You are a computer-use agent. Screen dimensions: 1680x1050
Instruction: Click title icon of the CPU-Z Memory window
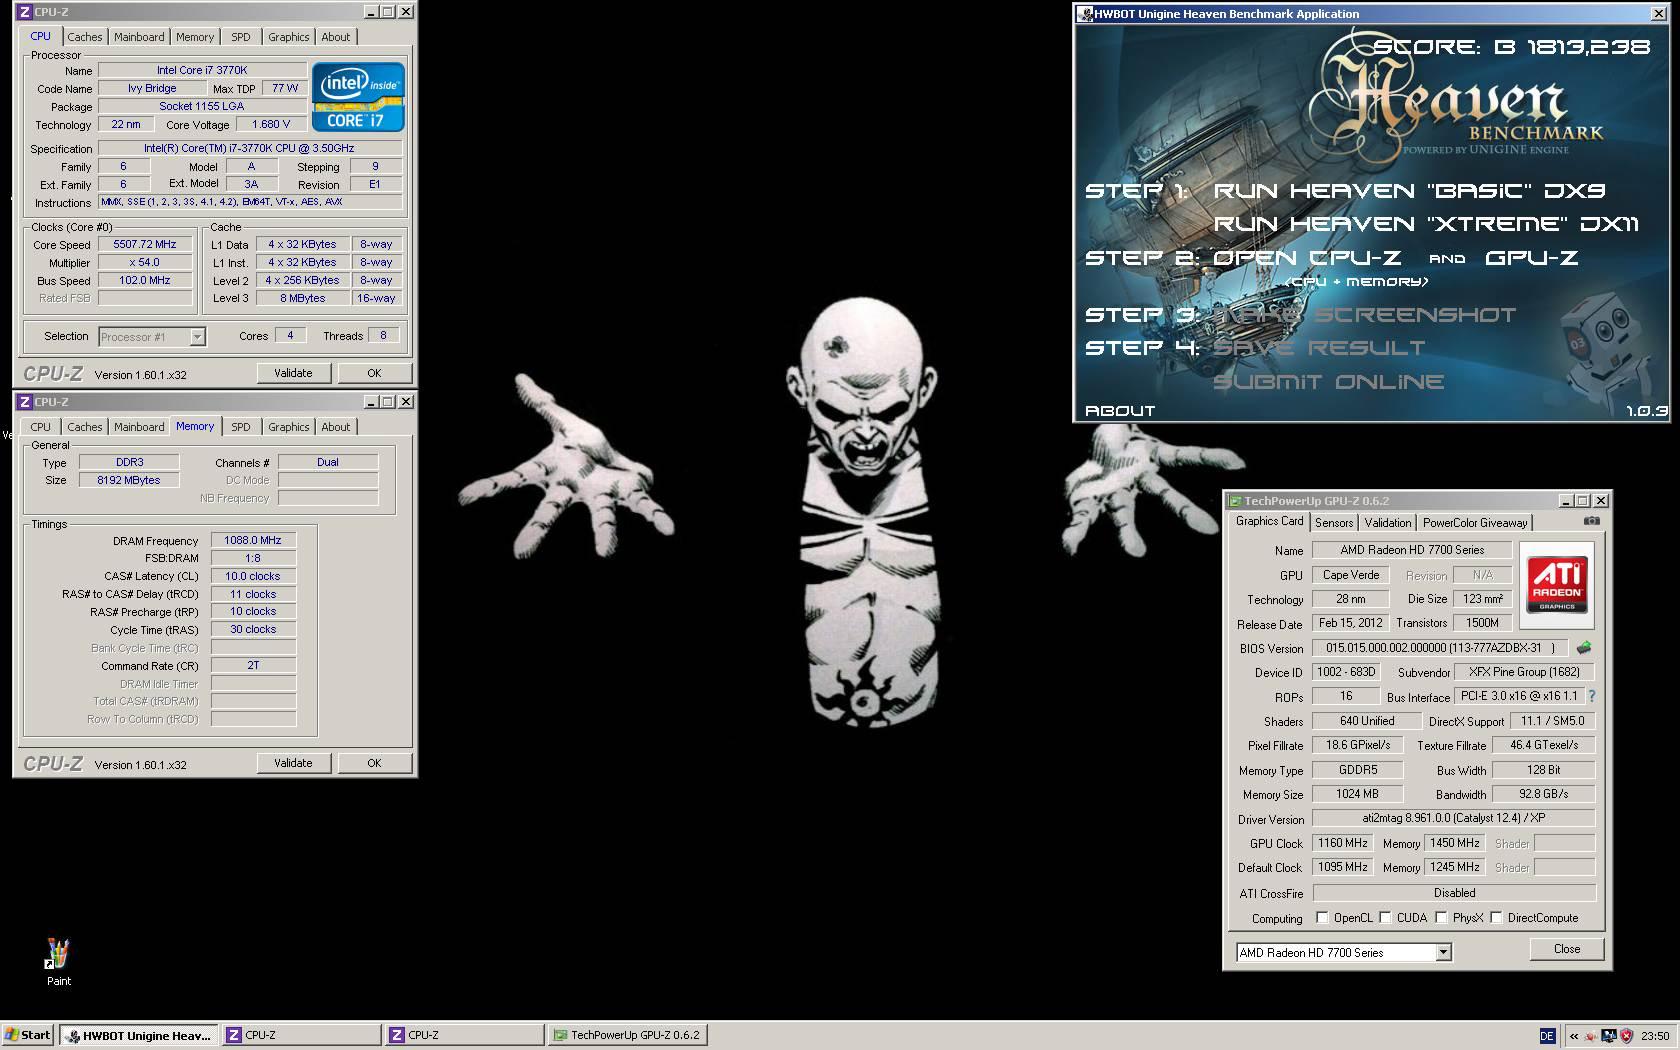pyautogui.click(x=25, y=402)
